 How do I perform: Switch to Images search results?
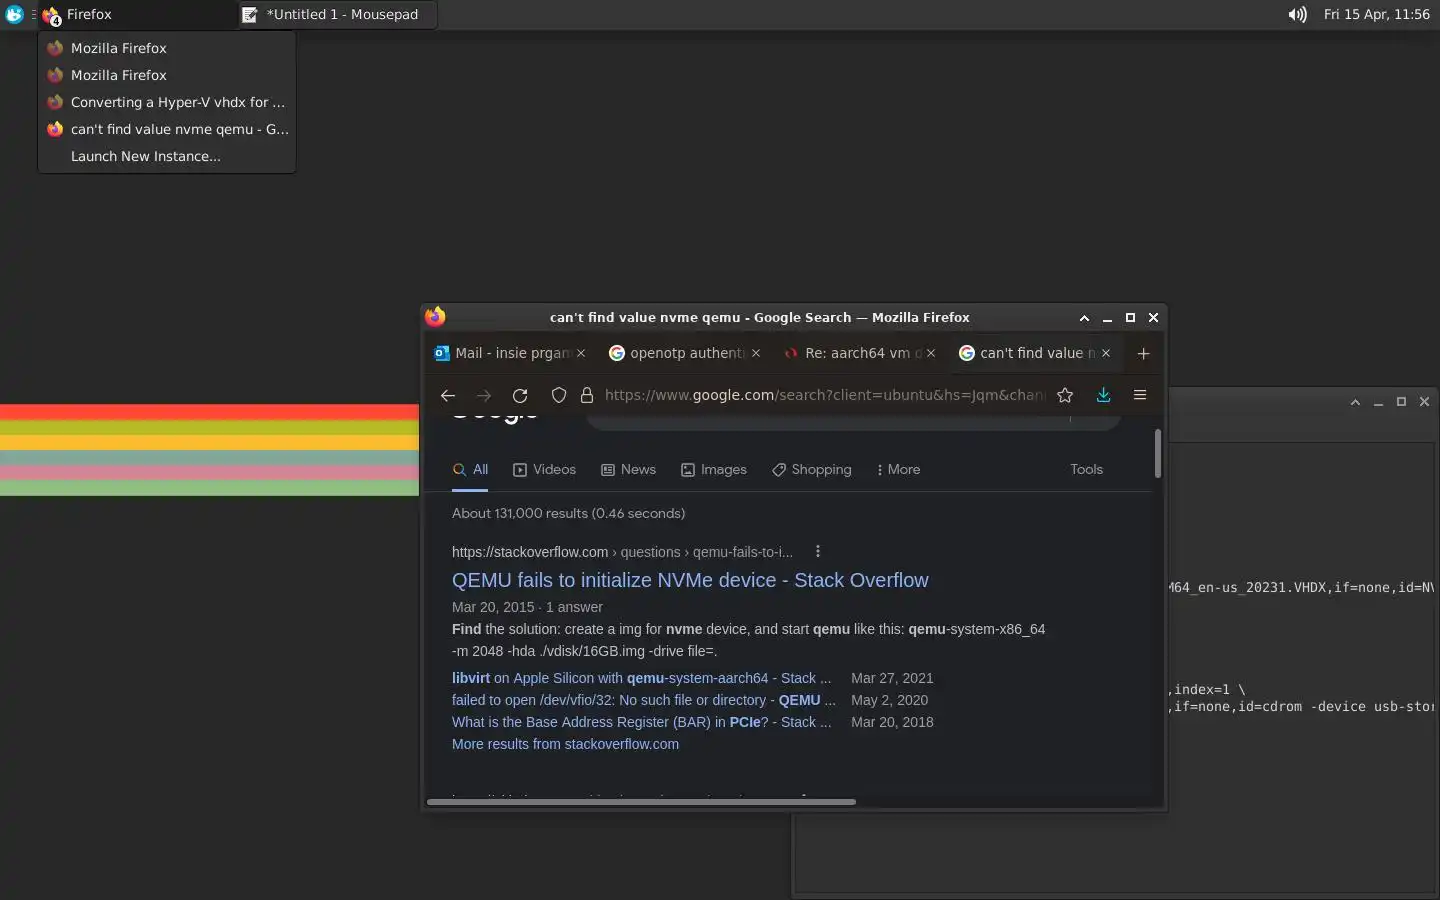click(x=714, y=469)
